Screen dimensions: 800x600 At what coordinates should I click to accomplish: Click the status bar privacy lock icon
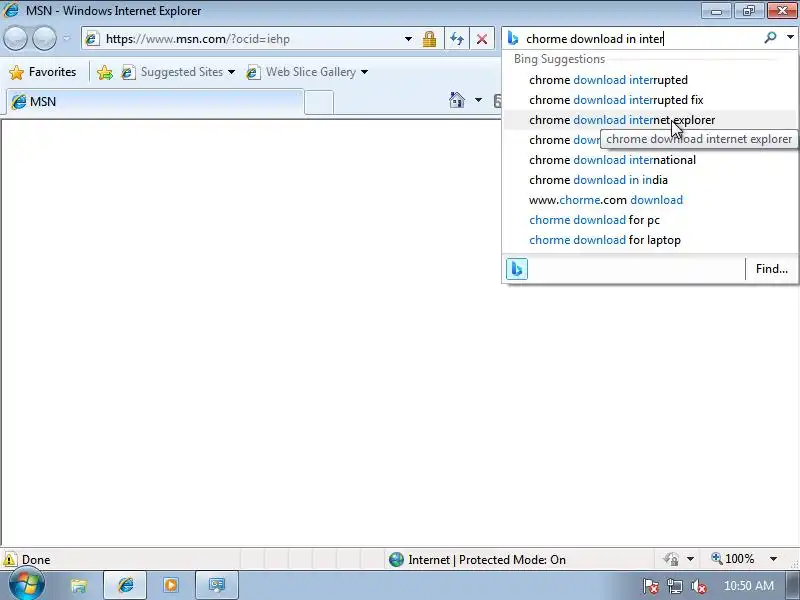671,559
